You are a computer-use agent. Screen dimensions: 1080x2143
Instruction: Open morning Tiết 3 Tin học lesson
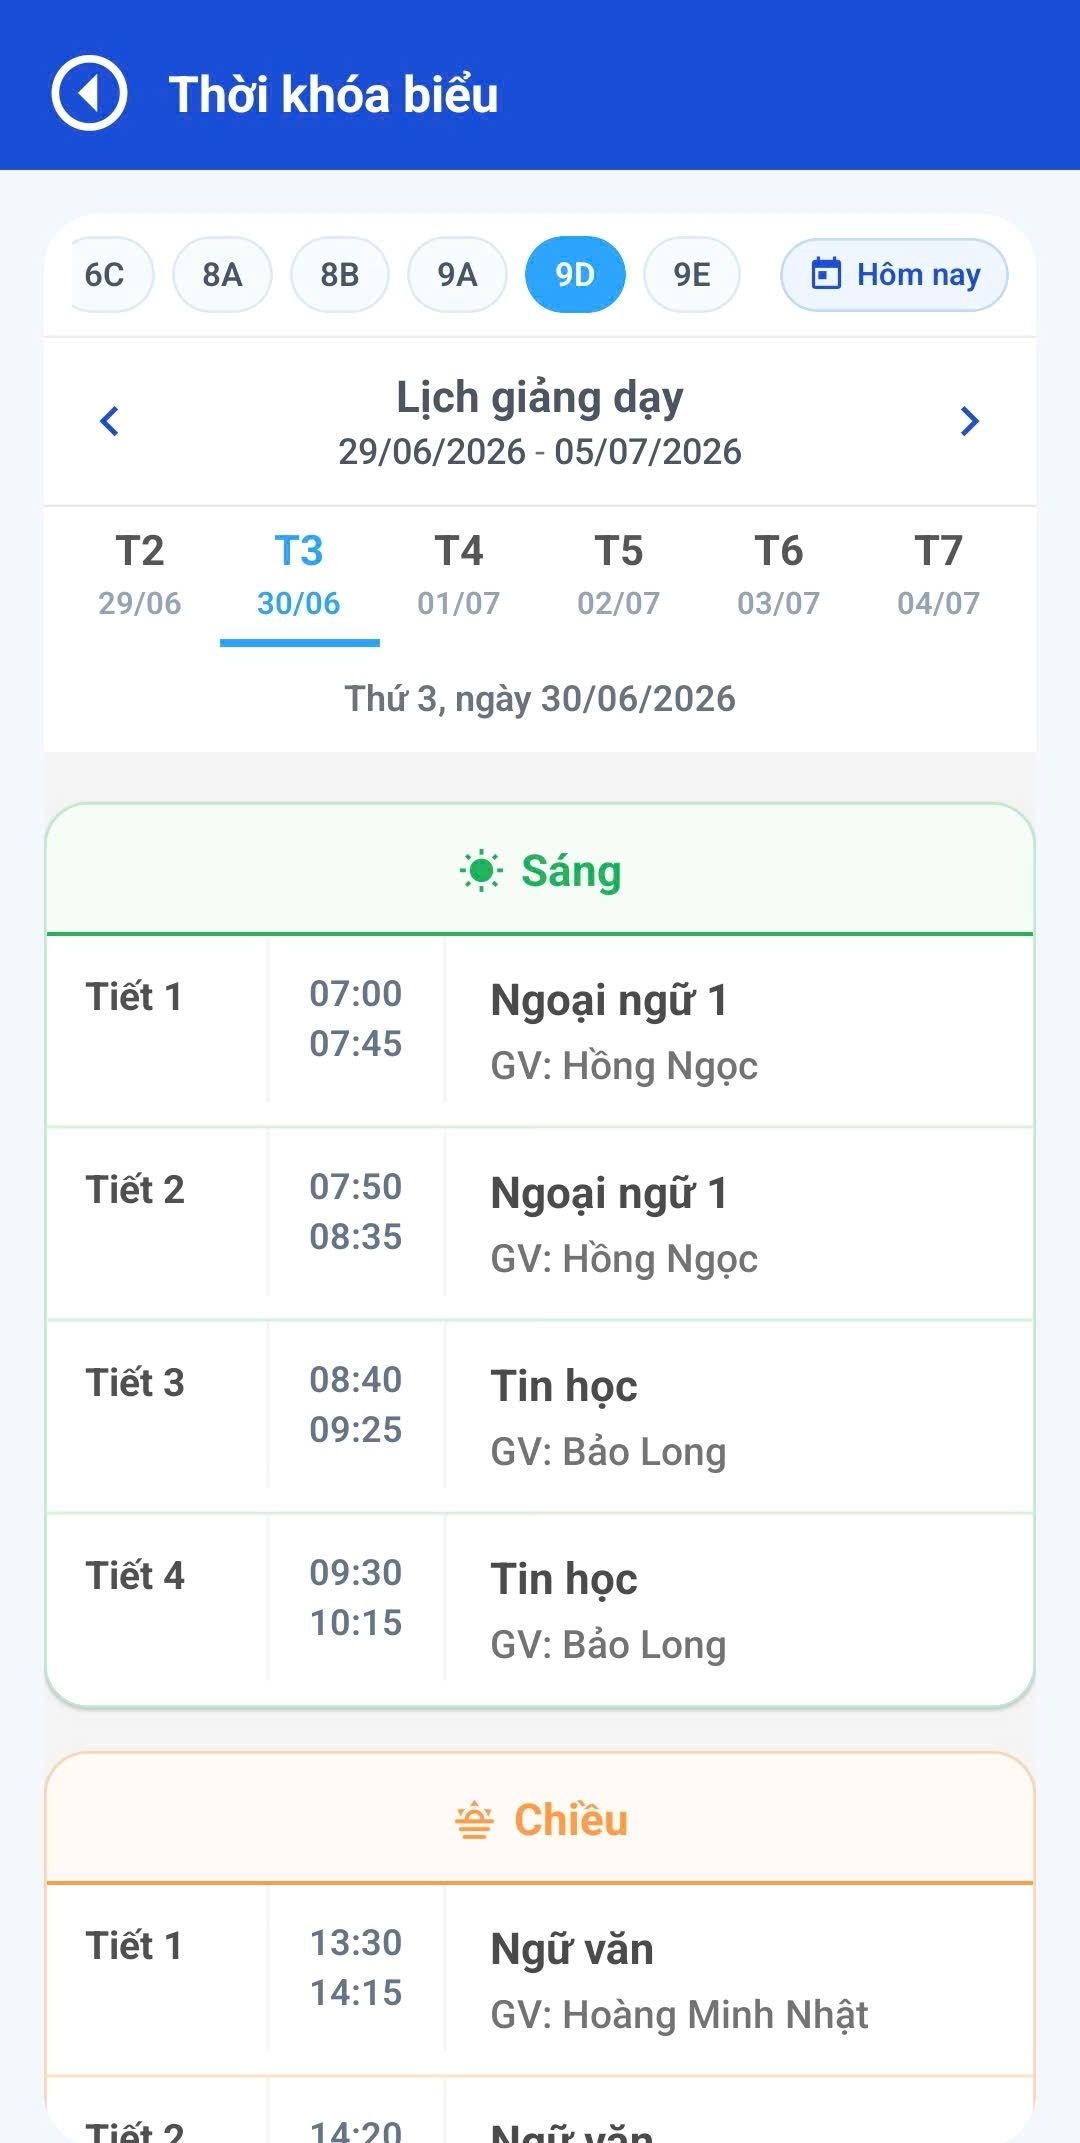pos(540,1416)
